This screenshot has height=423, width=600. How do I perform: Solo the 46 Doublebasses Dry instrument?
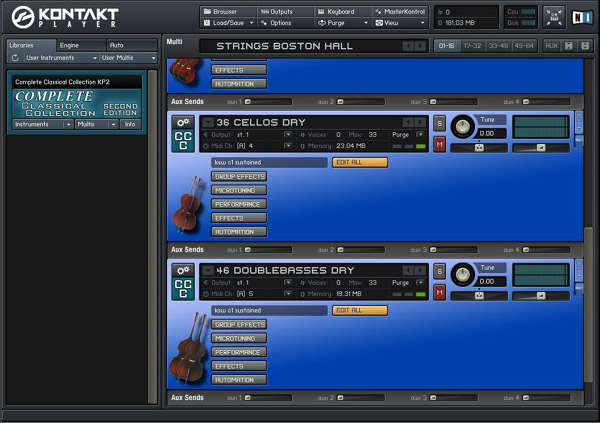coord(439,271)
